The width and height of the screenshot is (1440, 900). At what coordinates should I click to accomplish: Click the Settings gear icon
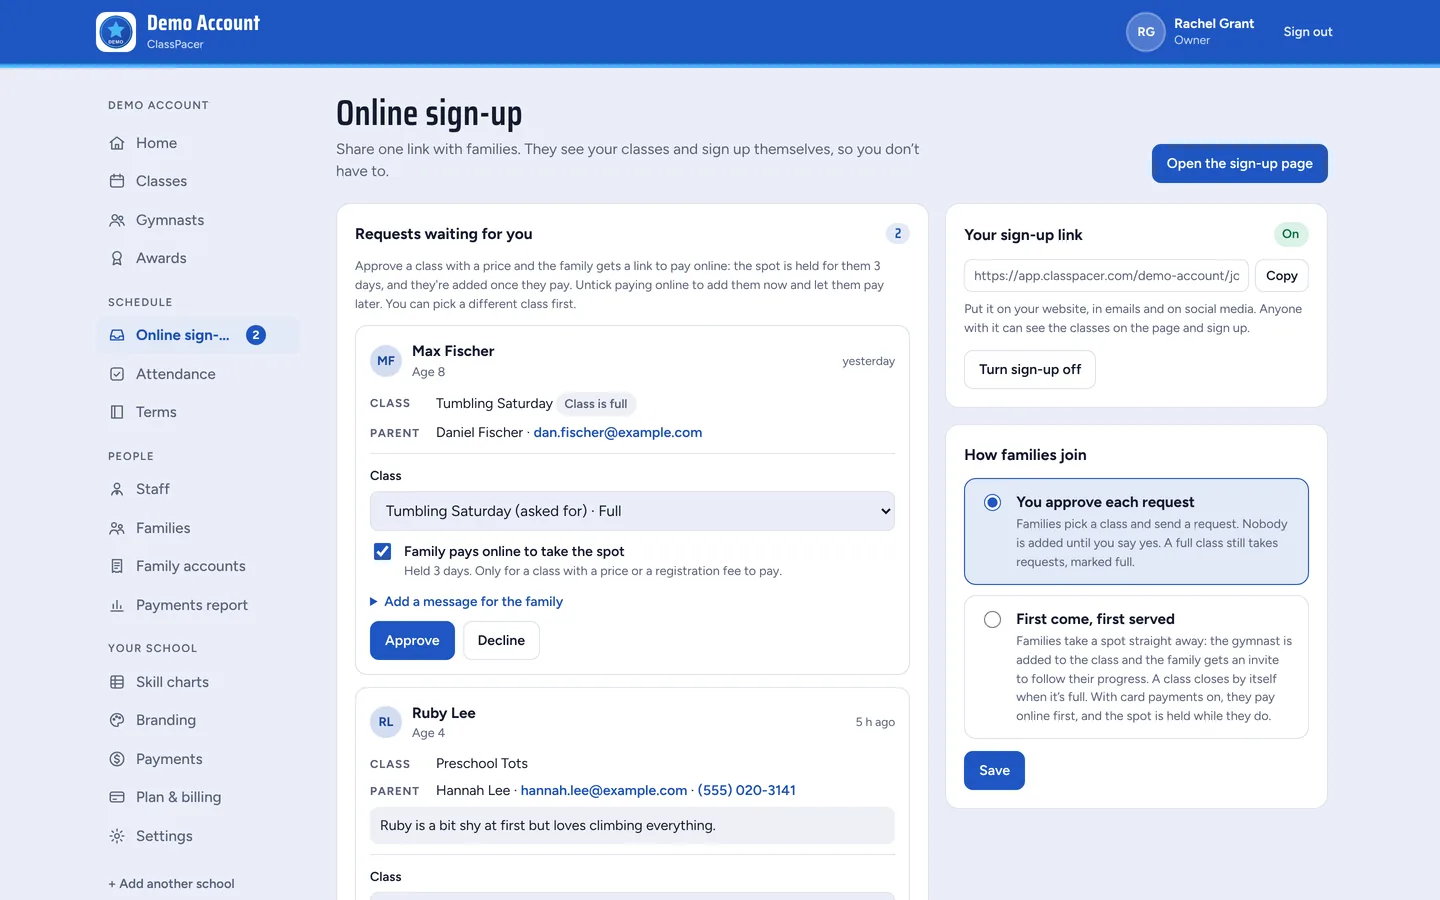[x=117, y=836]
